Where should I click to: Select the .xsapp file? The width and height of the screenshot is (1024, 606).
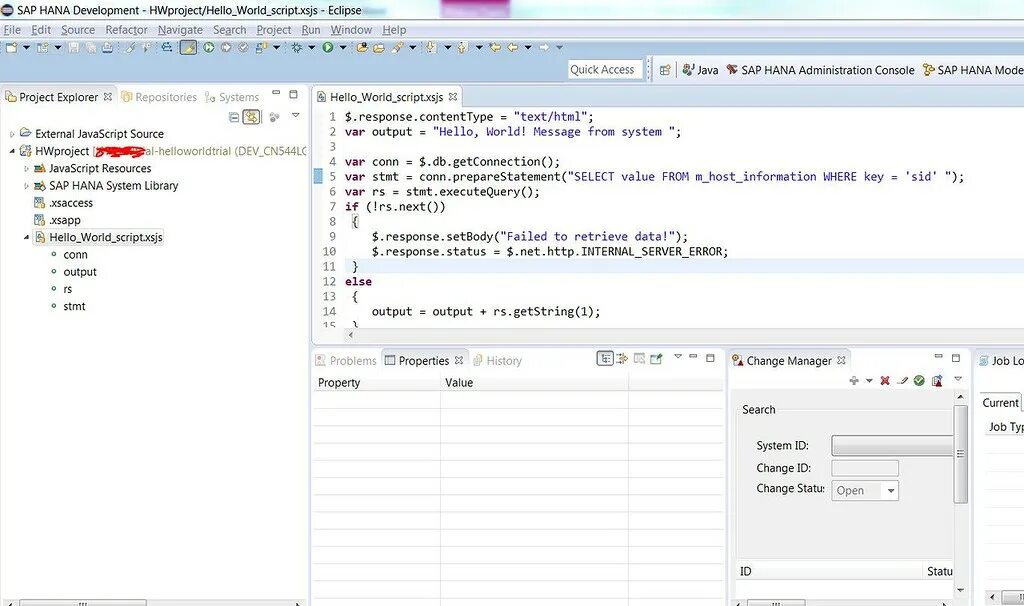[57, 221]
